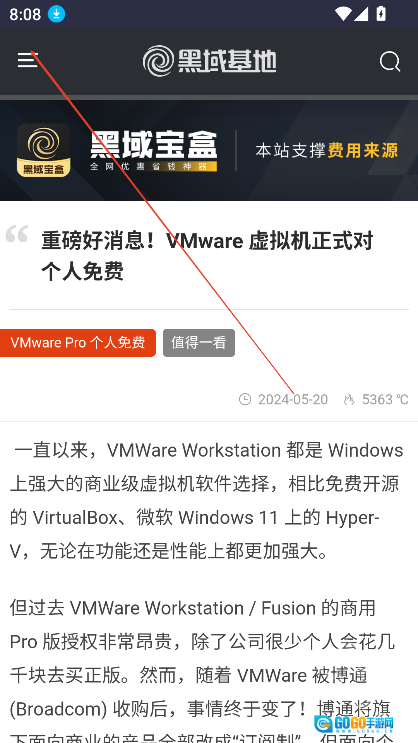This screenshot has width=418, height=743.
Task: Tap the status bar clock 8:08
Action: click(x=25, y=14)
